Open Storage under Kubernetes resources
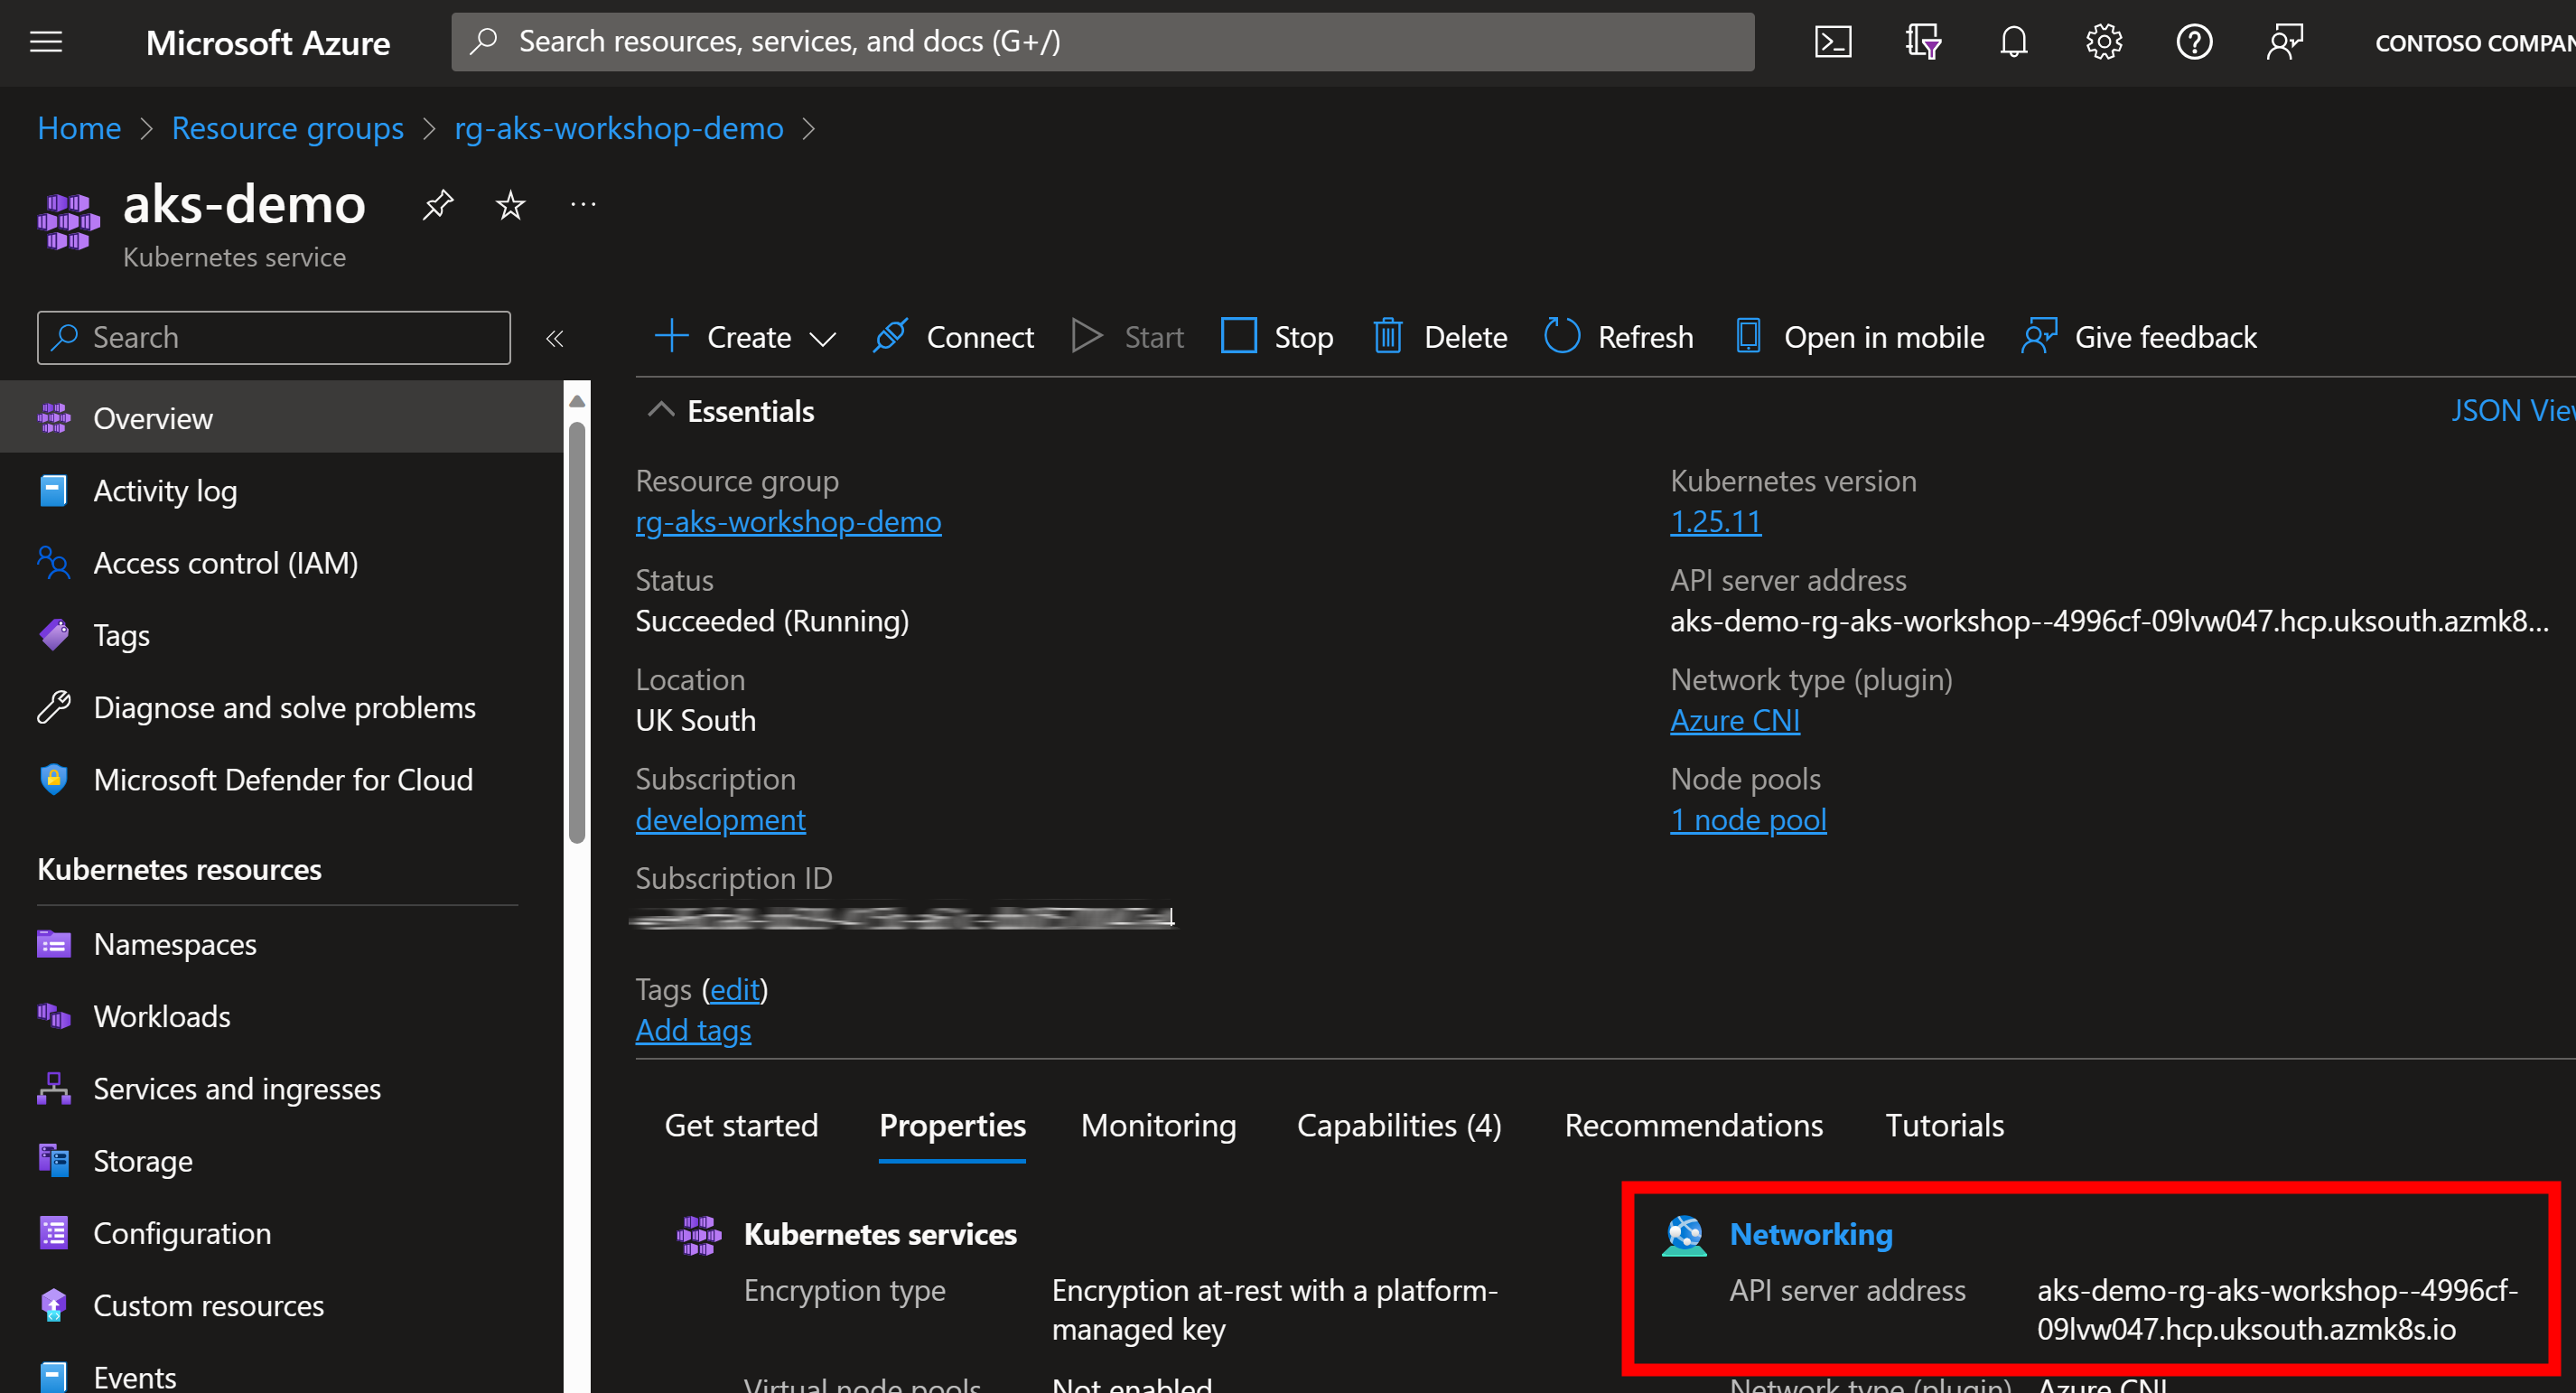 tap(280, 1161)
